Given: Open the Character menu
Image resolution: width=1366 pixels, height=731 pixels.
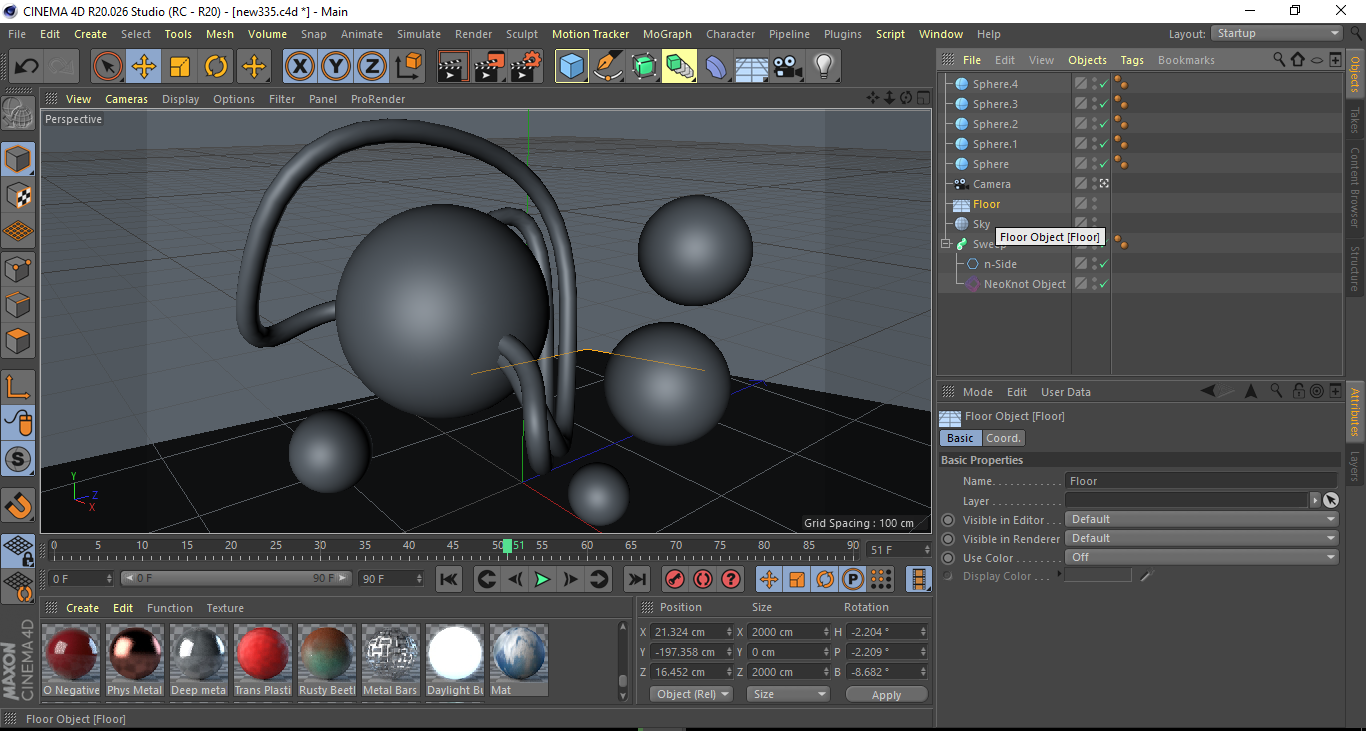Looking at the screenshot, I should coord(730,34).
